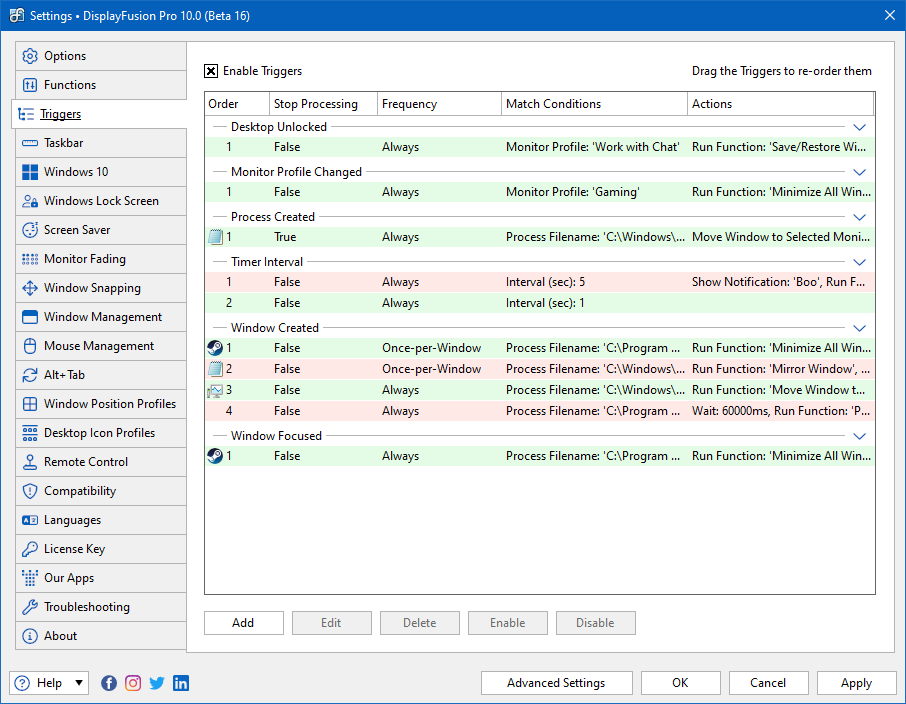Open the LinkedIn icon link

coord(181,683)
